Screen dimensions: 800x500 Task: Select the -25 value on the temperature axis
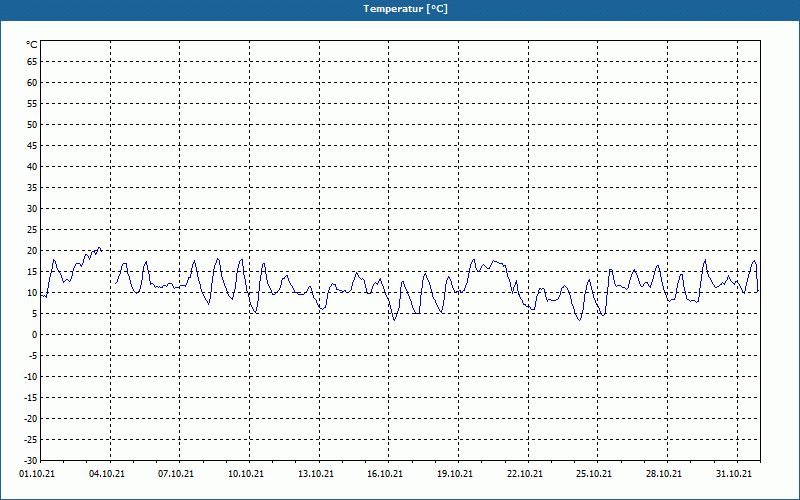click(31, 440)
